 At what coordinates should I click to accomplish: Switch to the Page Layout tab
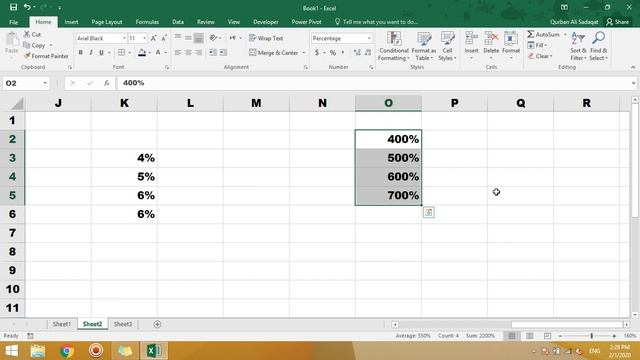click(107, 22)
